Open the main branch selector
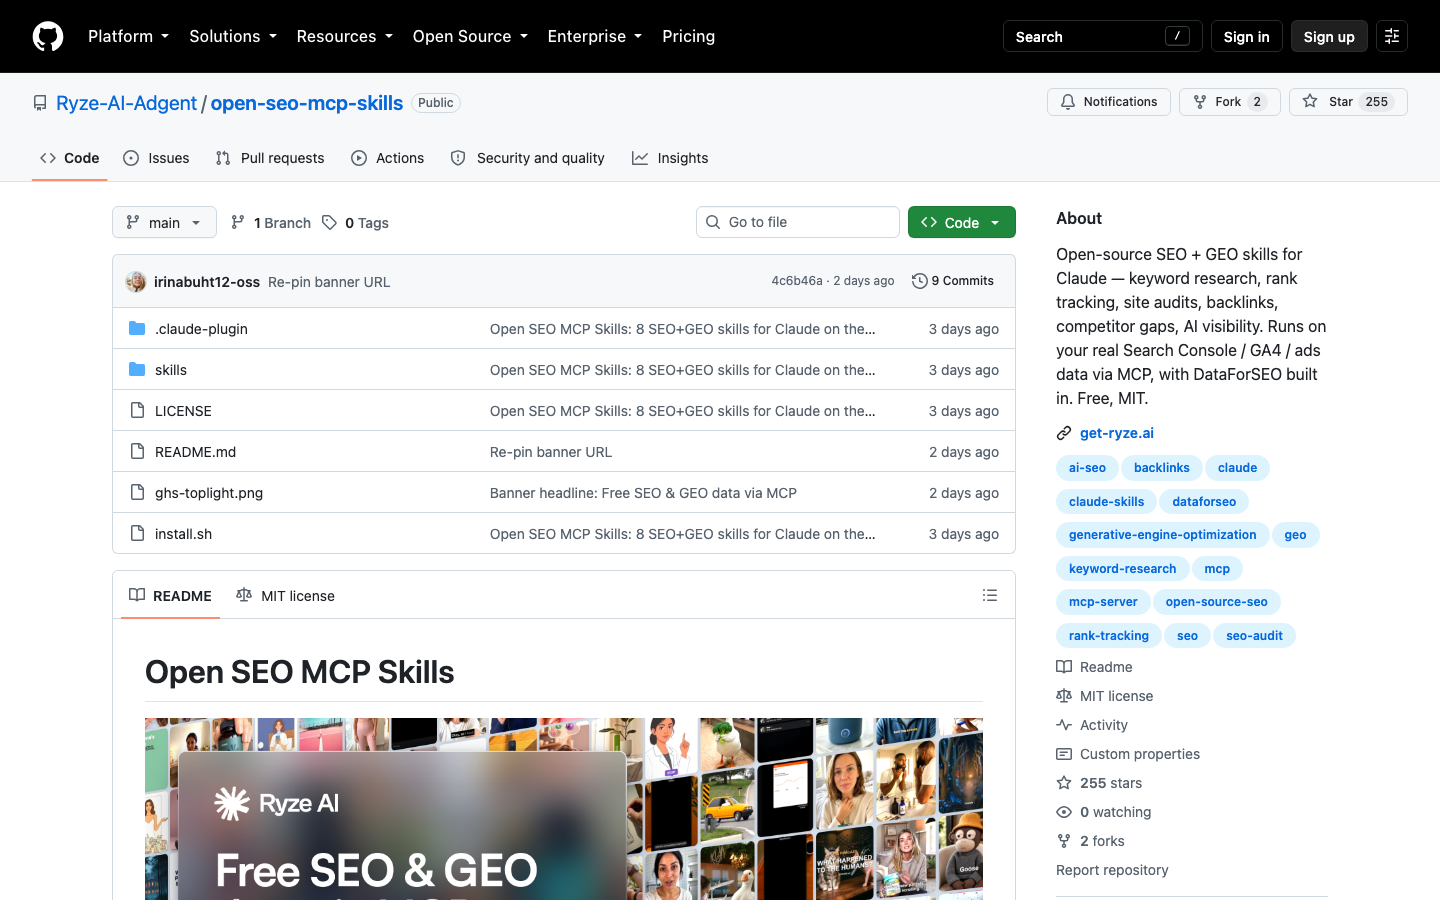Image resolution: width=1440 pixels, height=900 pixels. [x=164, y=222]
